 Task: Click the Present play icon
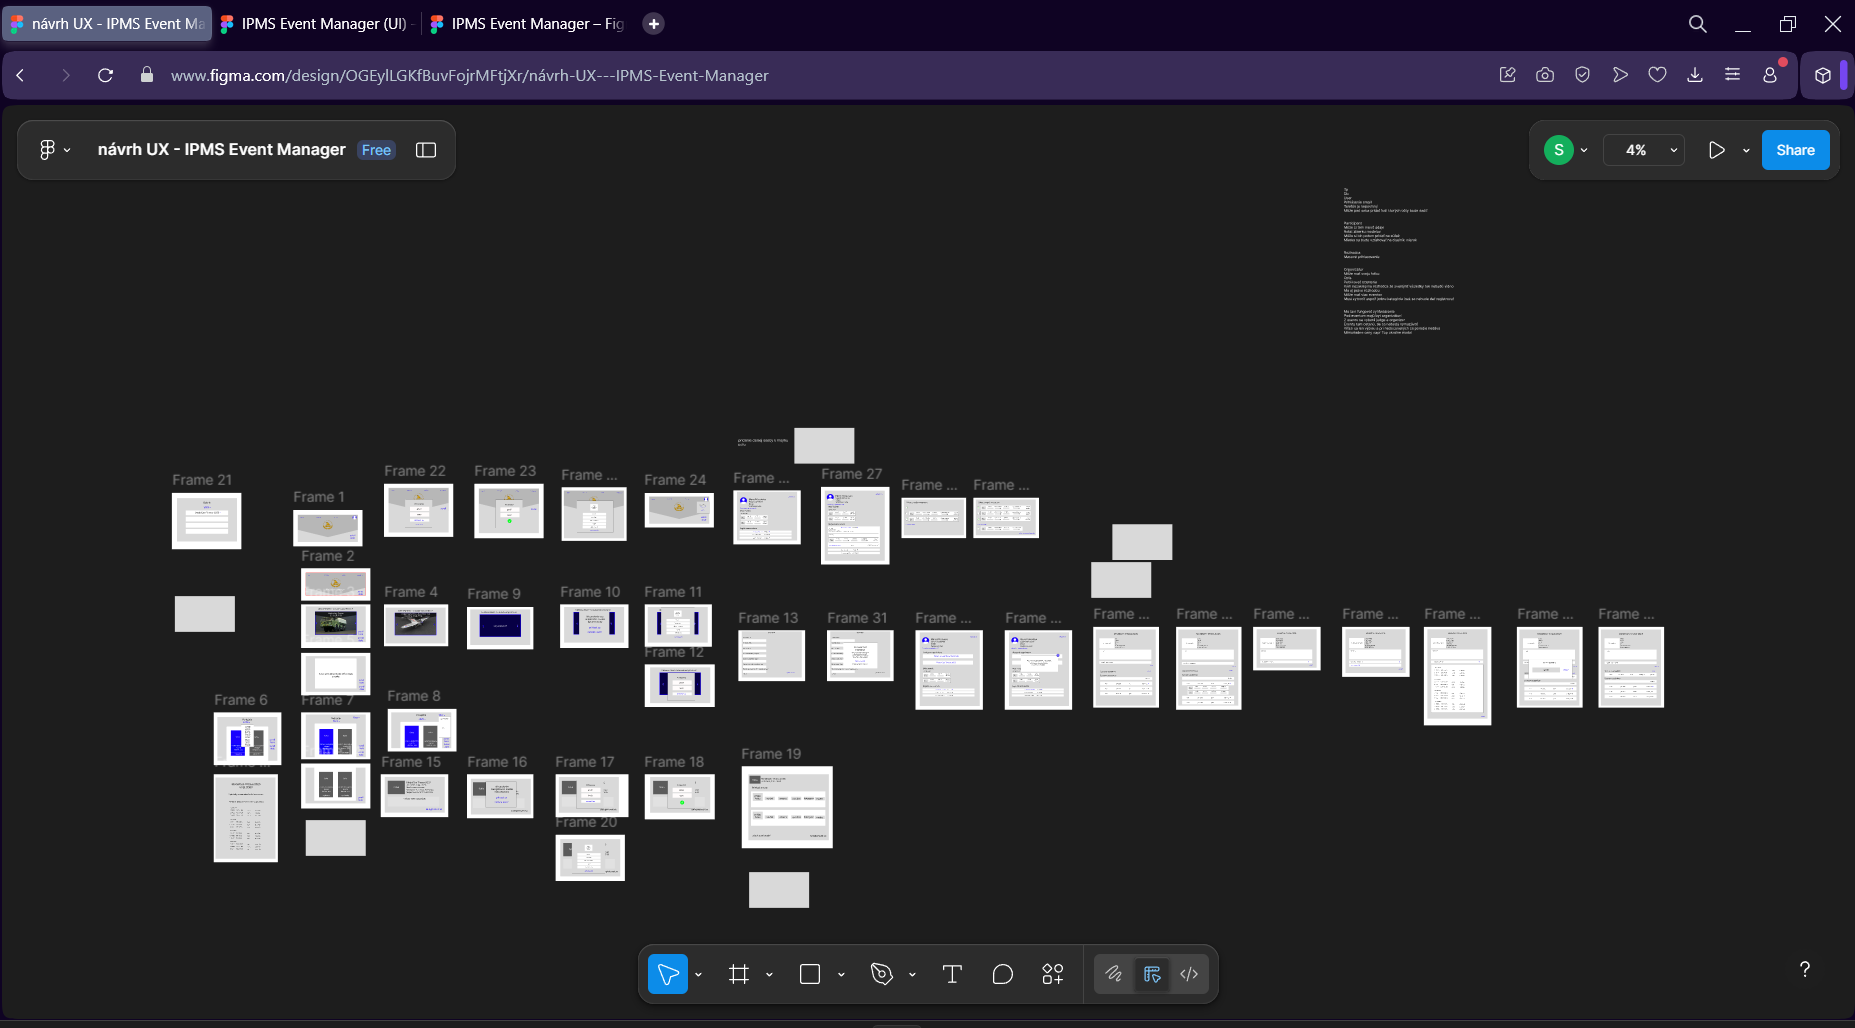coord(1717,150)
